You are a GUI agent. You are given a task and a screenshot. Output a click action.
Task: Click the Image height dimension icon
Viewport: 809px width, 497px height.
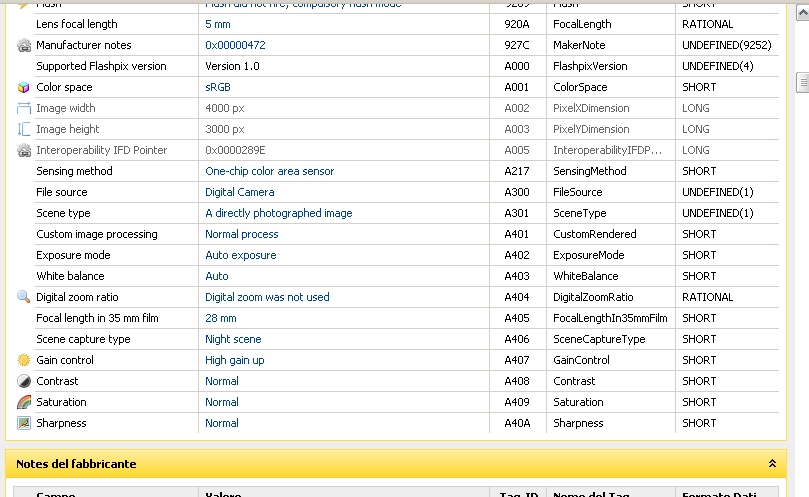click(24, 129)
